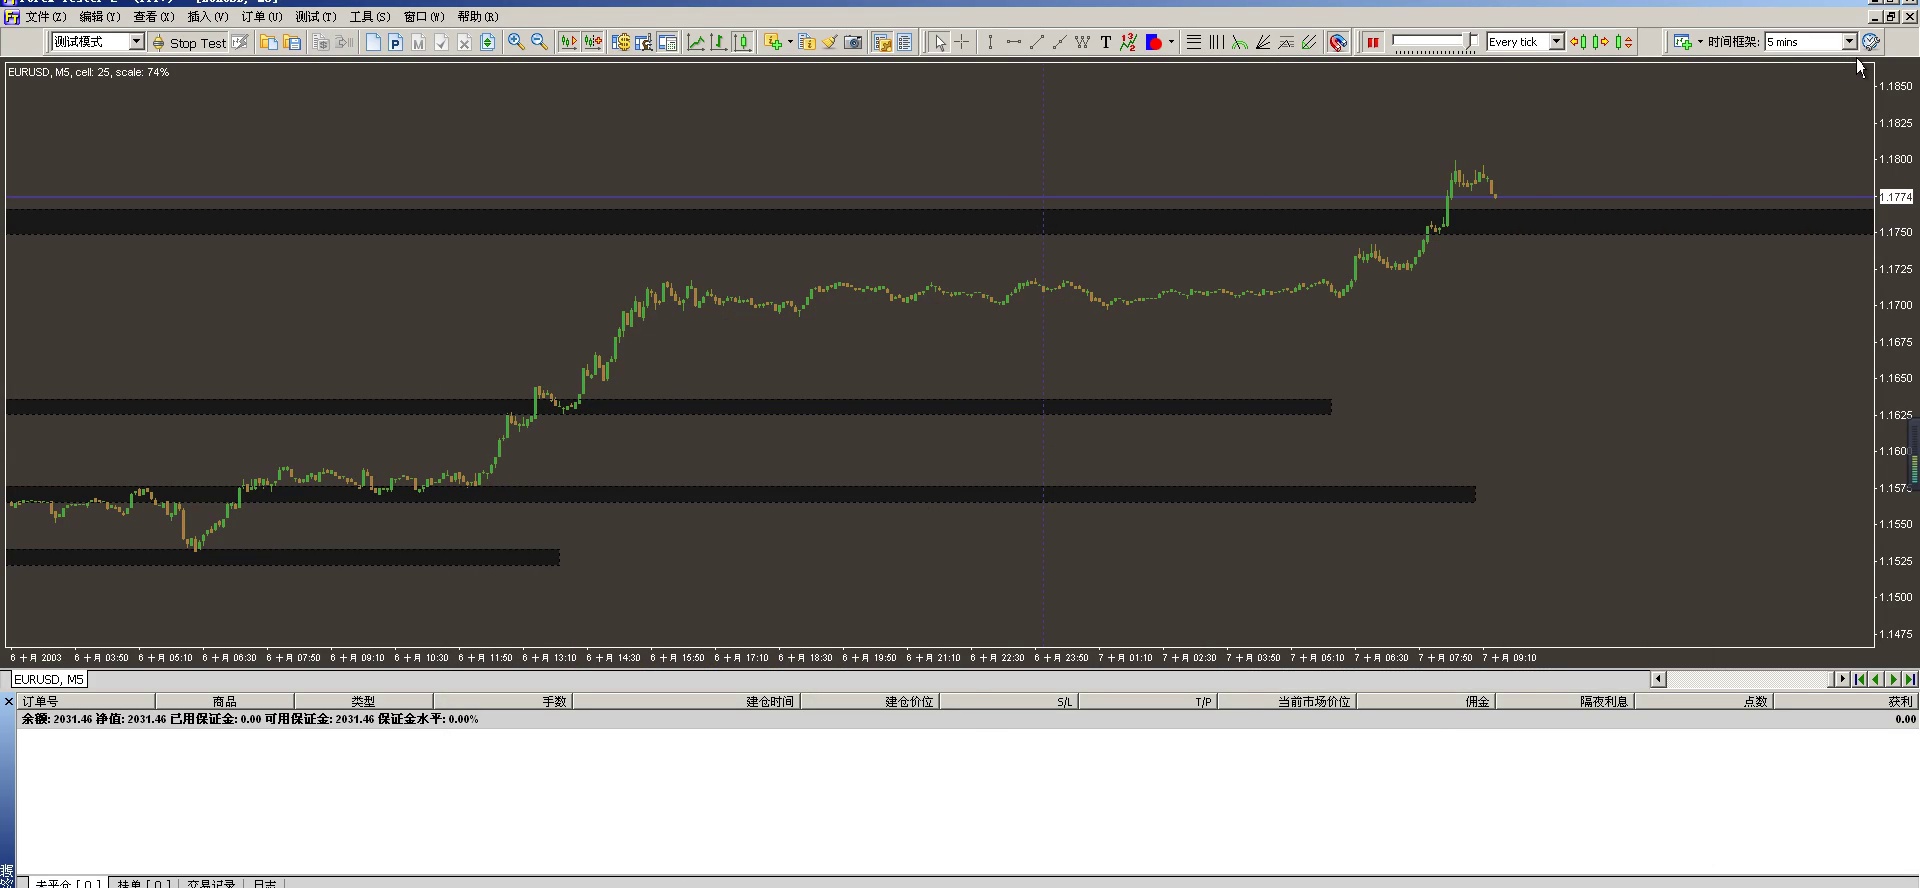Expand the add-indicator dropdown arrow
Screen dimensions: 1920x888
790,42
